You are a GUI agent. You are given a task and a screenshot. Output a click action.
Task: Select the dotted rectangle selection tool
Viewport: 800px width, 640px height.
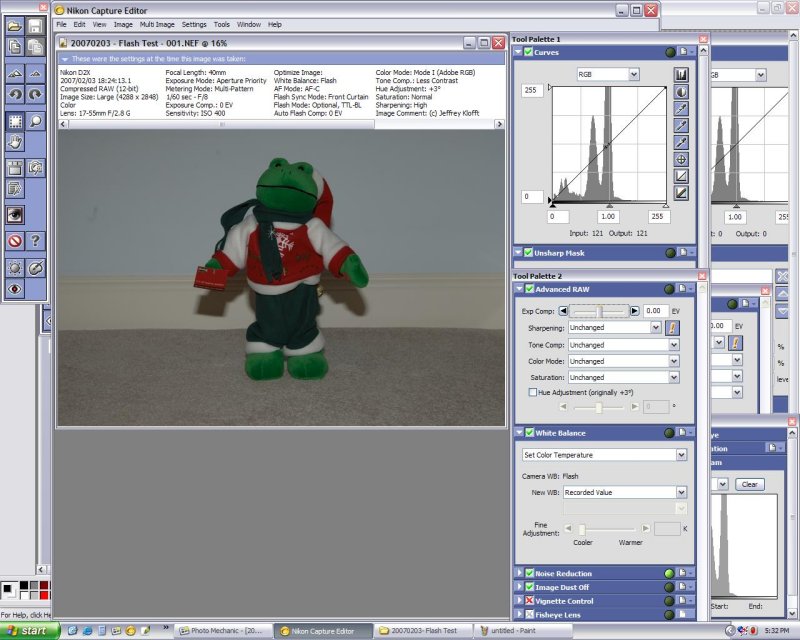15,121
